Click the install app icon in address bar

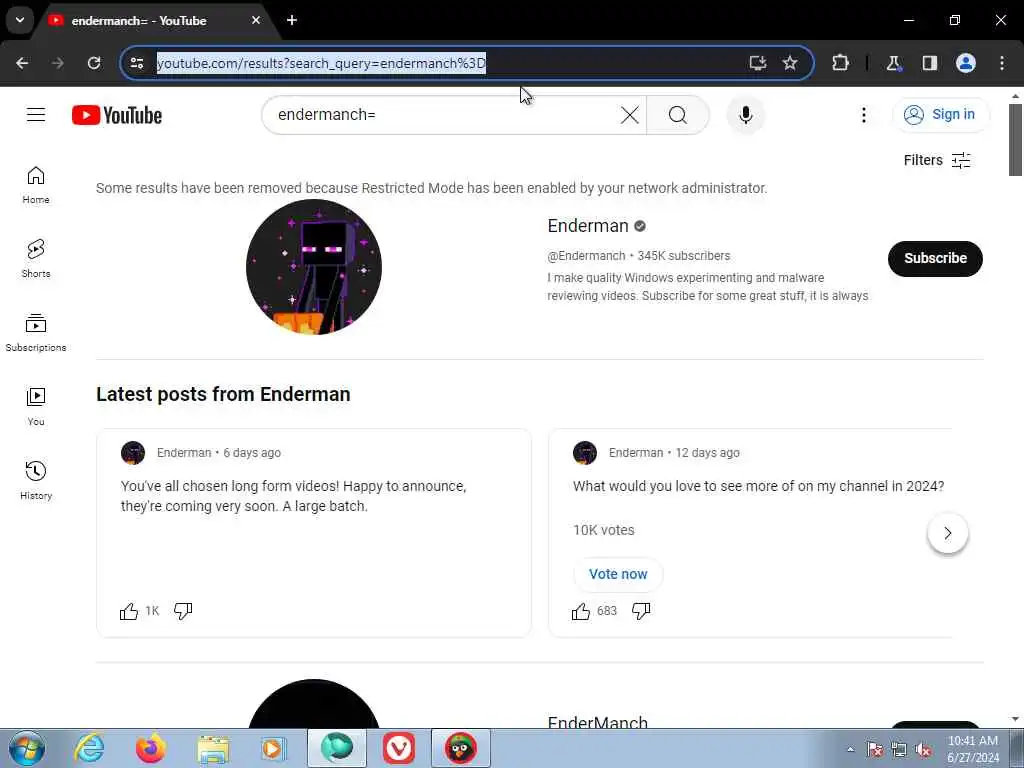758,63
